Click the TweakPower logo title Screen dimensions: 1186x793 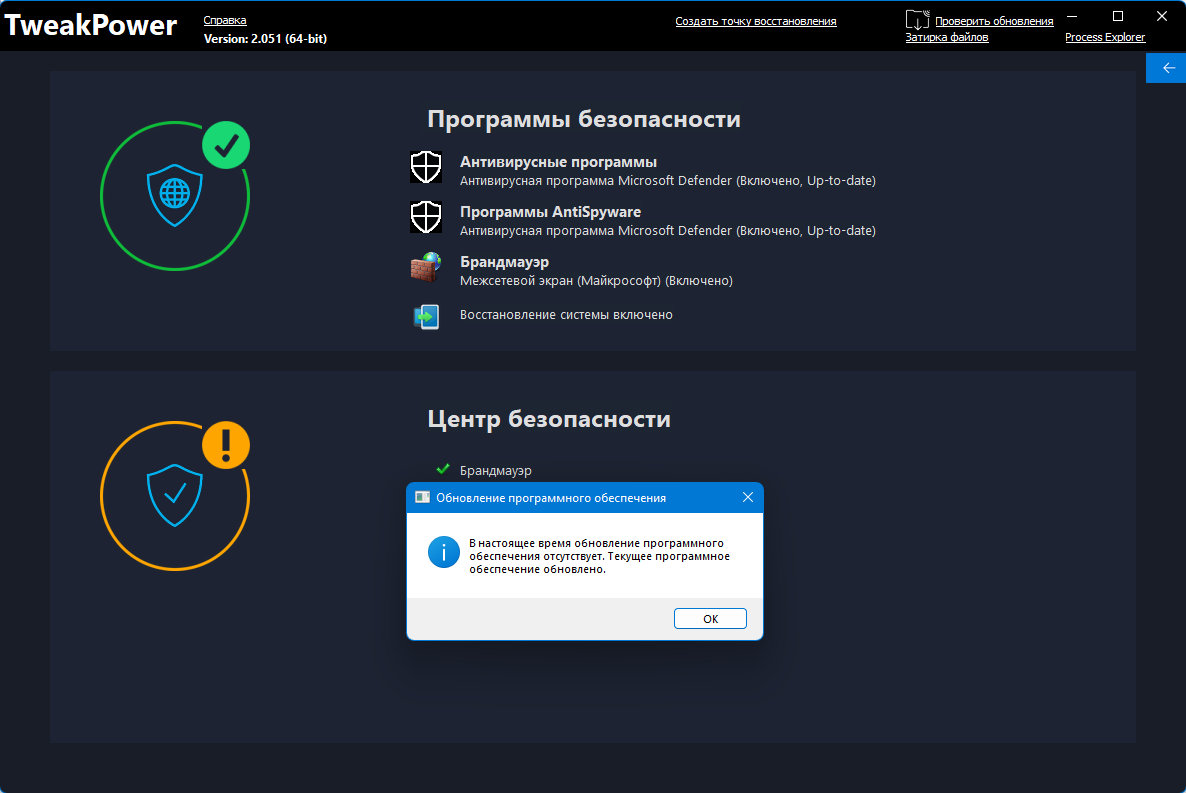pyautogui.click(x=91, y=25)
